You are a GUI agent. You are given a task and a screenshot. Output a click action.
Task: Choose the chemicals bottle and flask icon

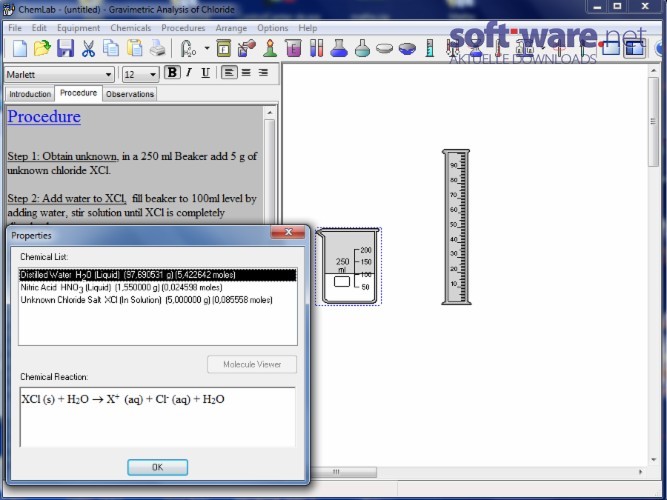coord(247,48)
